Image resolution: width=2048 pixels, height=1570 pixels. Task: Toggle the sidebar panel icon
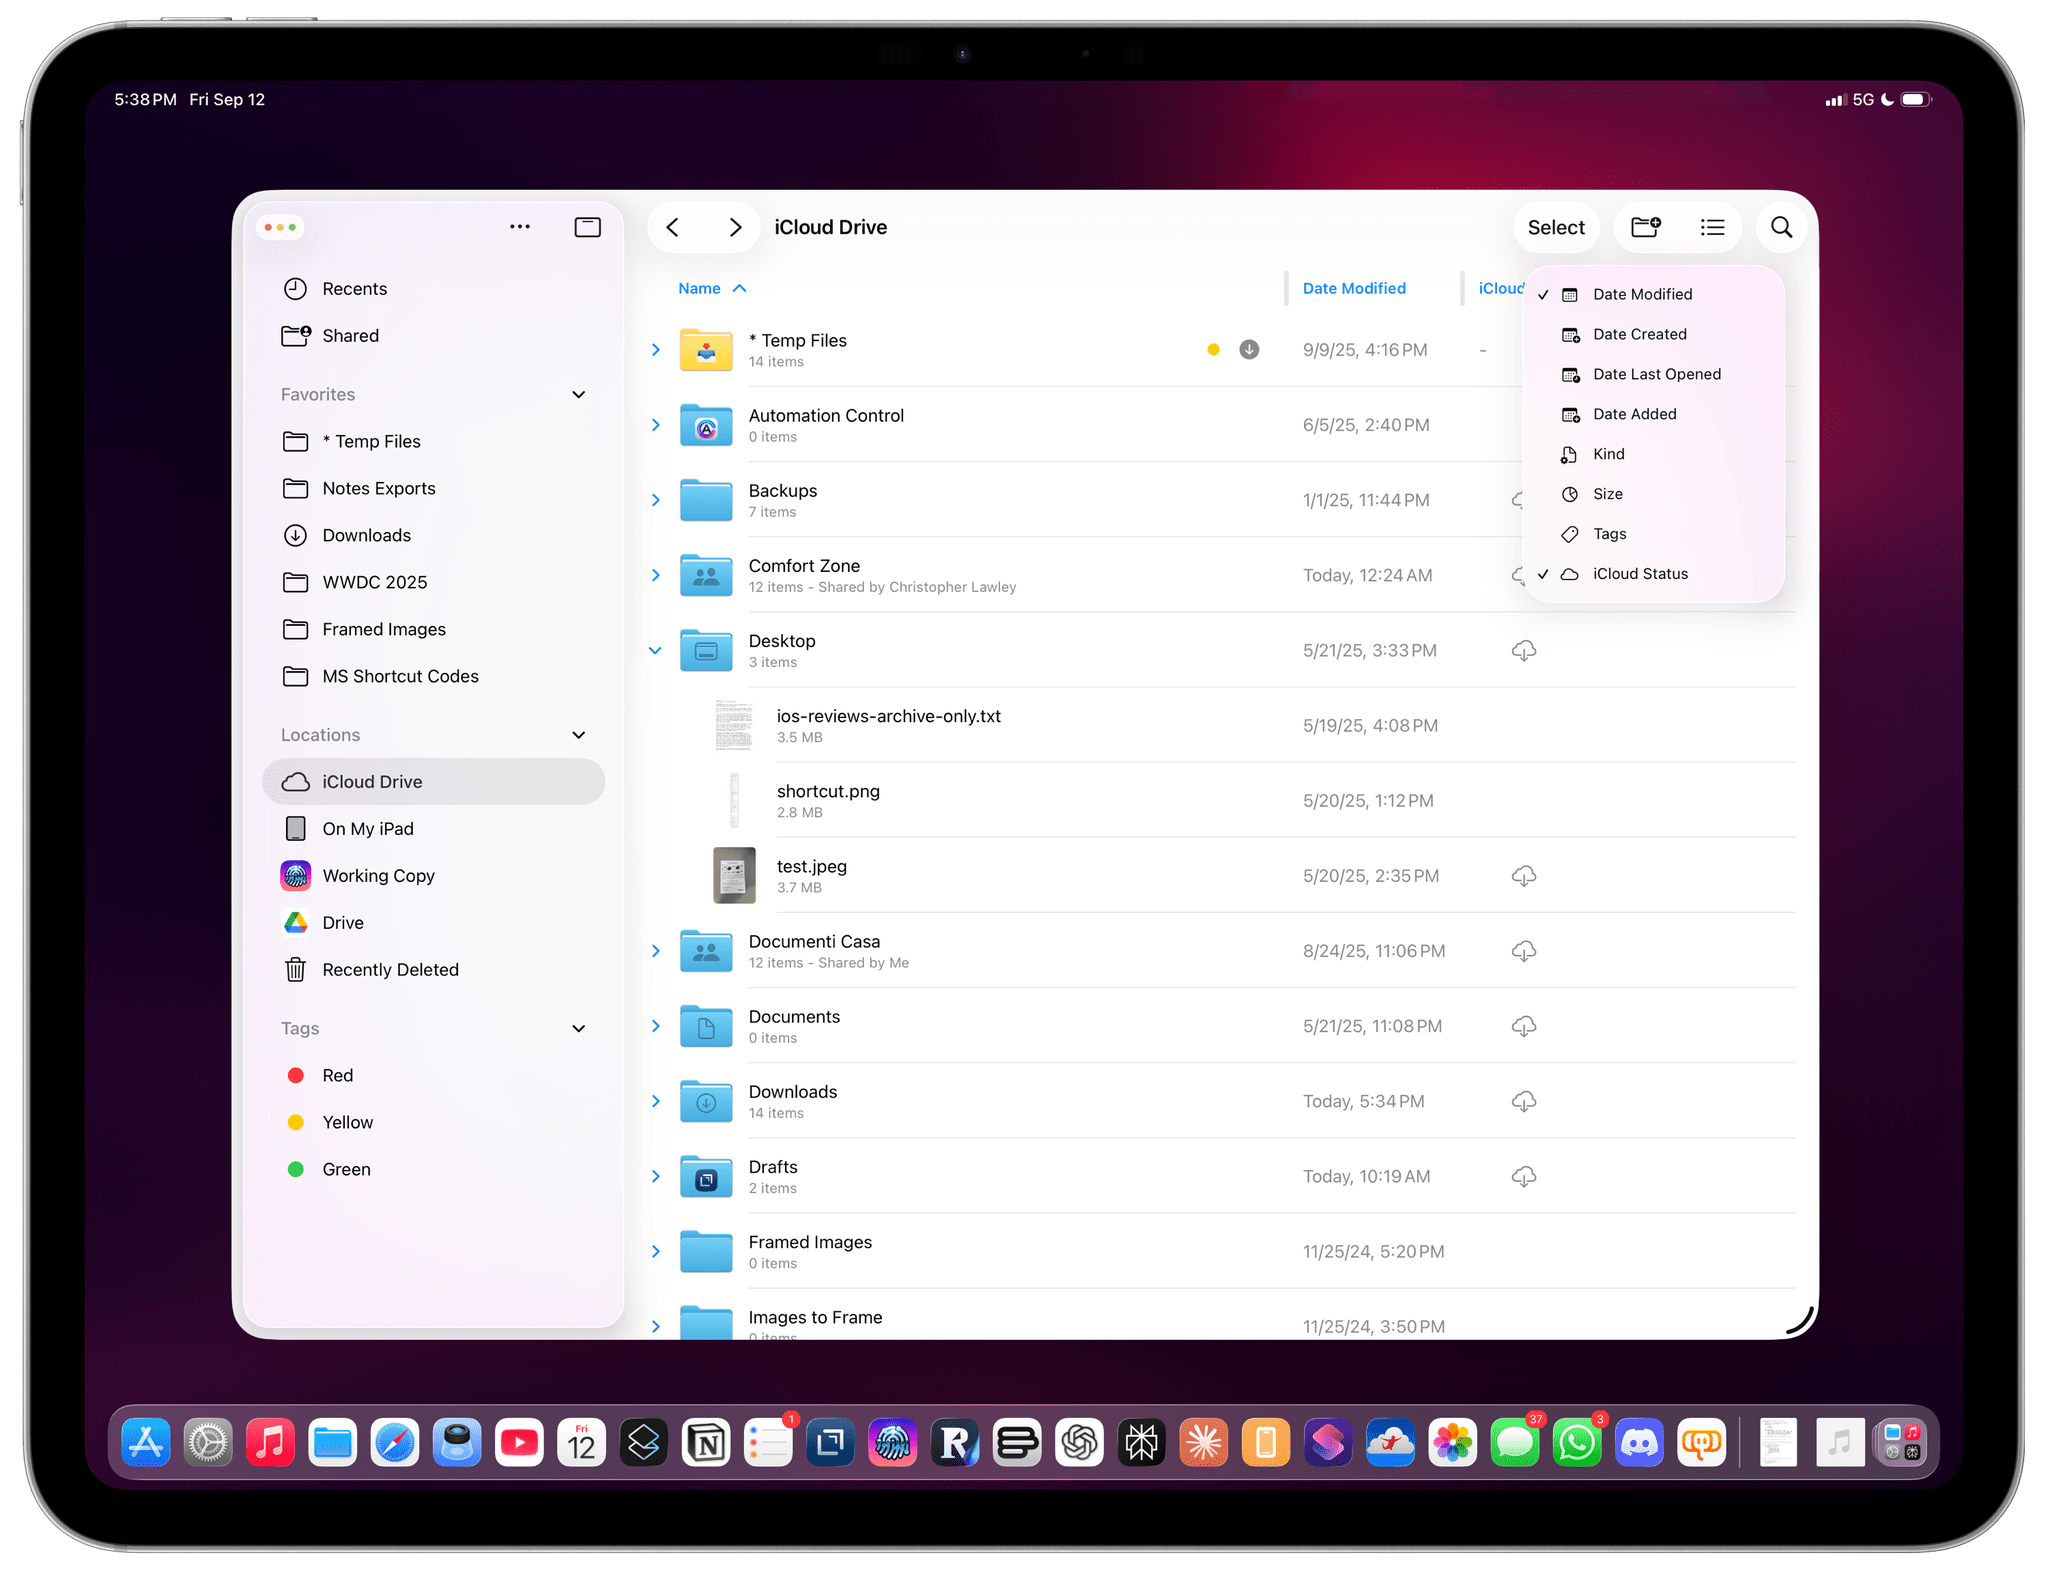[x=587, y=227]
